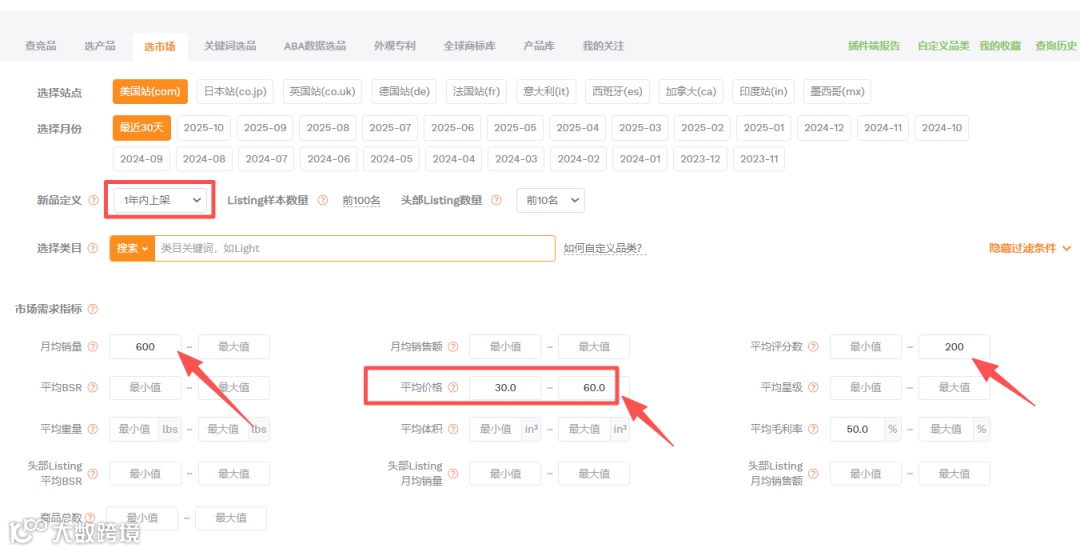The image size is (1080, 552).
Task: Click help icon beside 市场需求指标
Action: [93, 309]
